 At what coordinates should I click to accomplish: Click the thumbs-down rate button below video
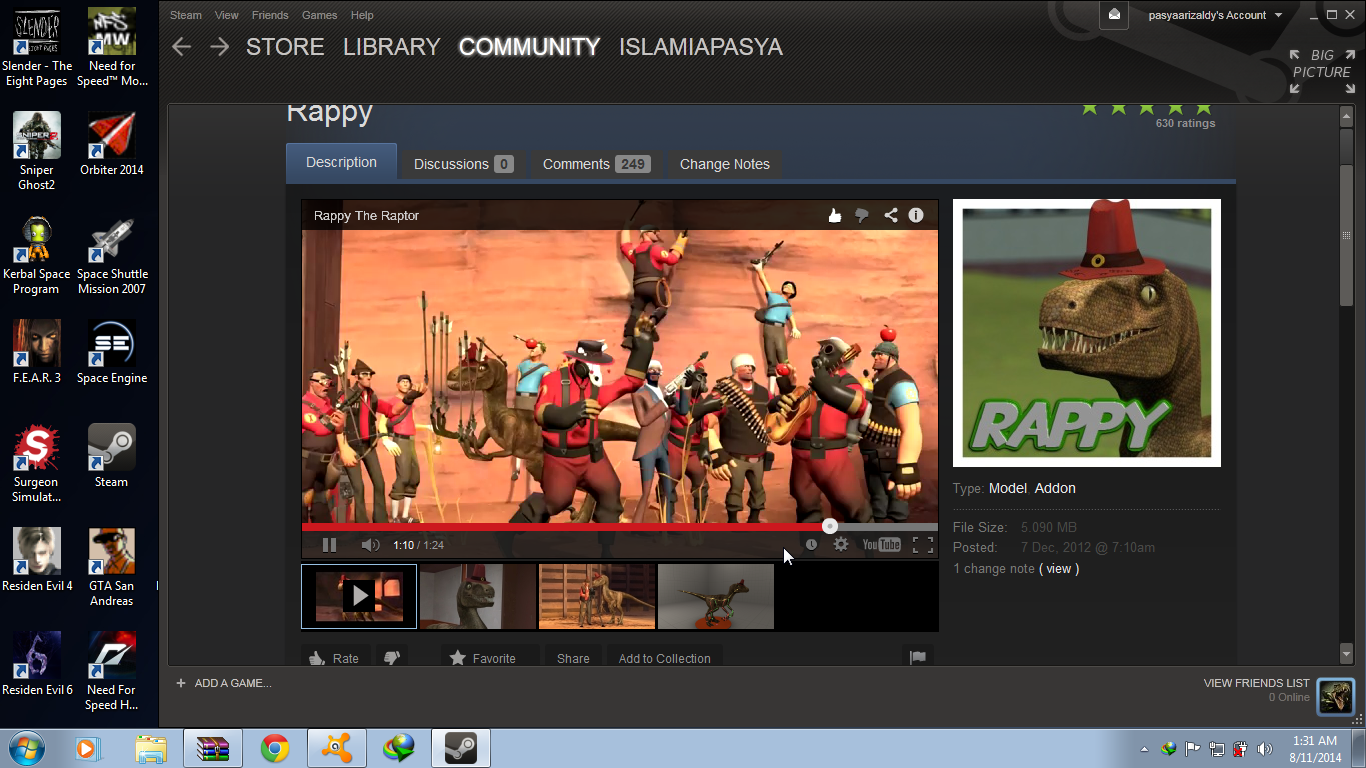[391, 658]
